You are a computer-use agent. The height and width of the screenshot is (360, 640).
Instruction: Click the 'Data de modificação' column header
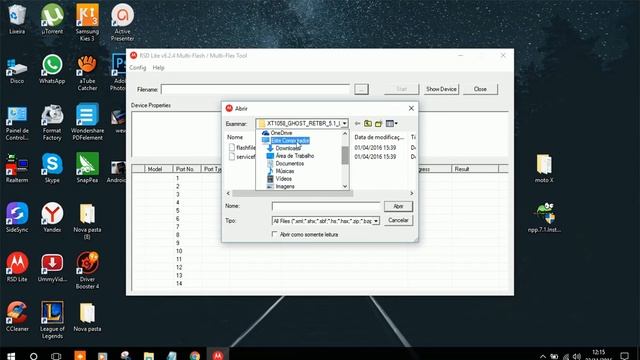[379, 137]
